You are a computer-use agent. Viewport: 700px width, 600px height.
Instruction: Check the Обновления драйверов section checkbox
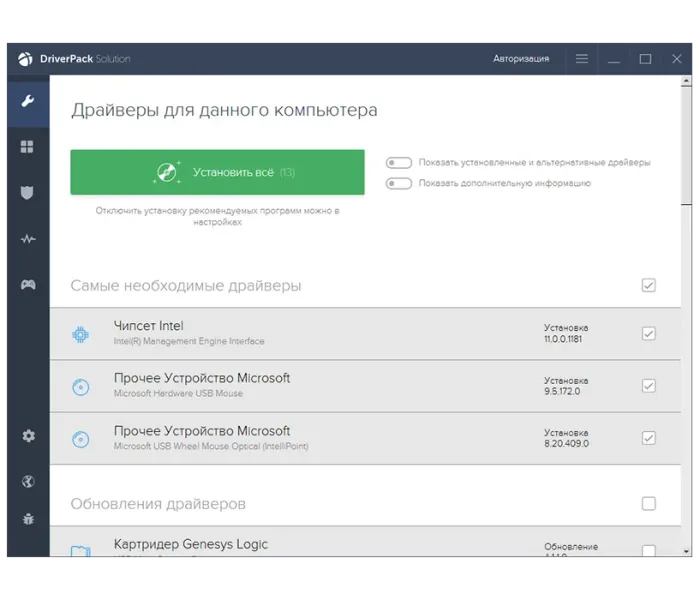click(x=648, y=503)
